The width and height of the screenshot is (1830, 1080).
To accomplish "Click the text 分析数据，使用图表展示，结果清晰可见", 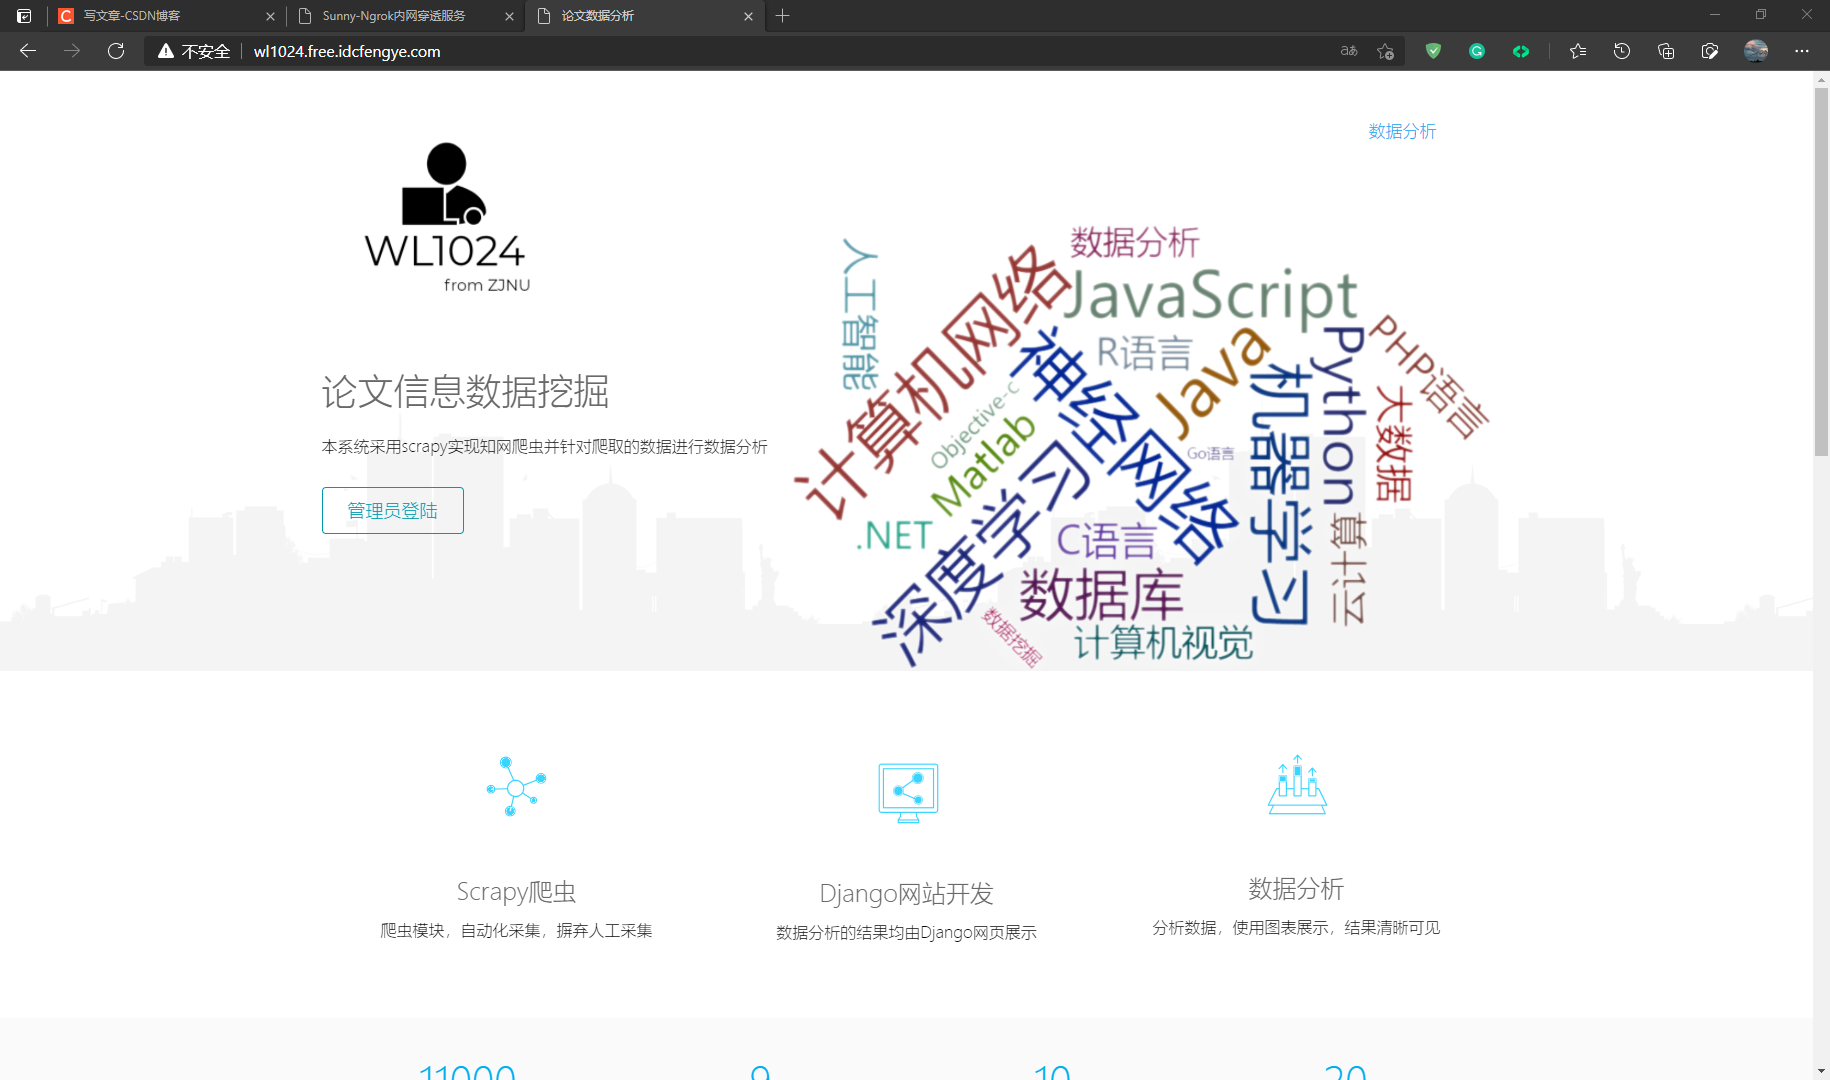I will 1296,928.
